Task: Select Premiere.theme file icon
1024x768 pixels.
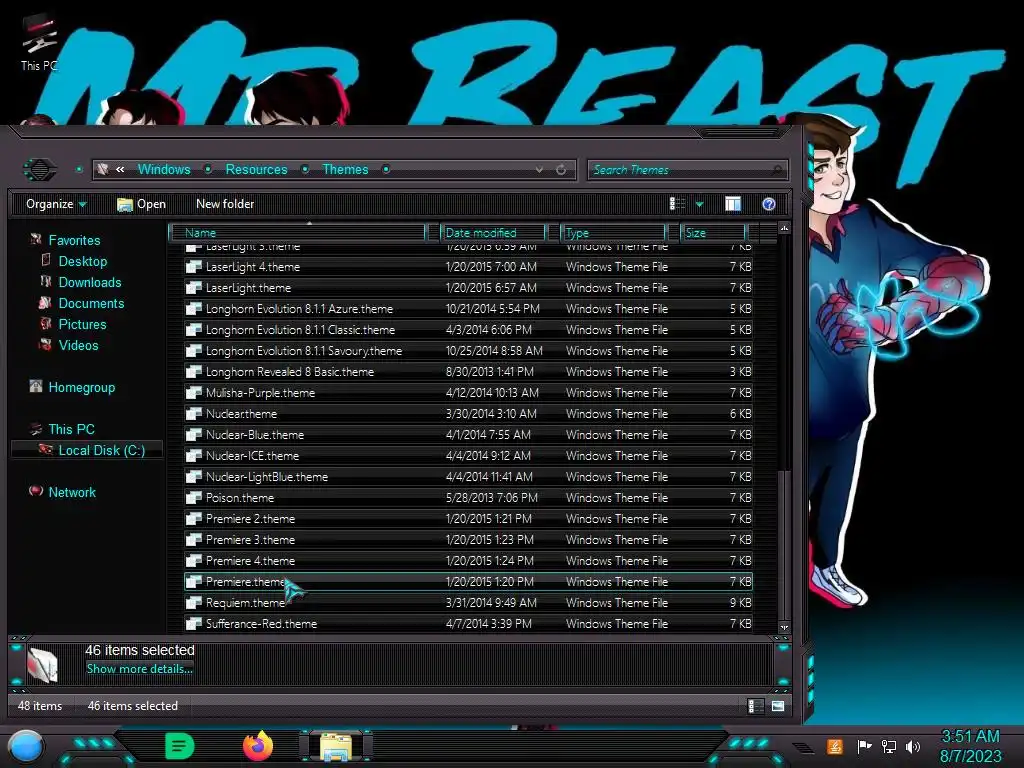Action: point(193,581)
